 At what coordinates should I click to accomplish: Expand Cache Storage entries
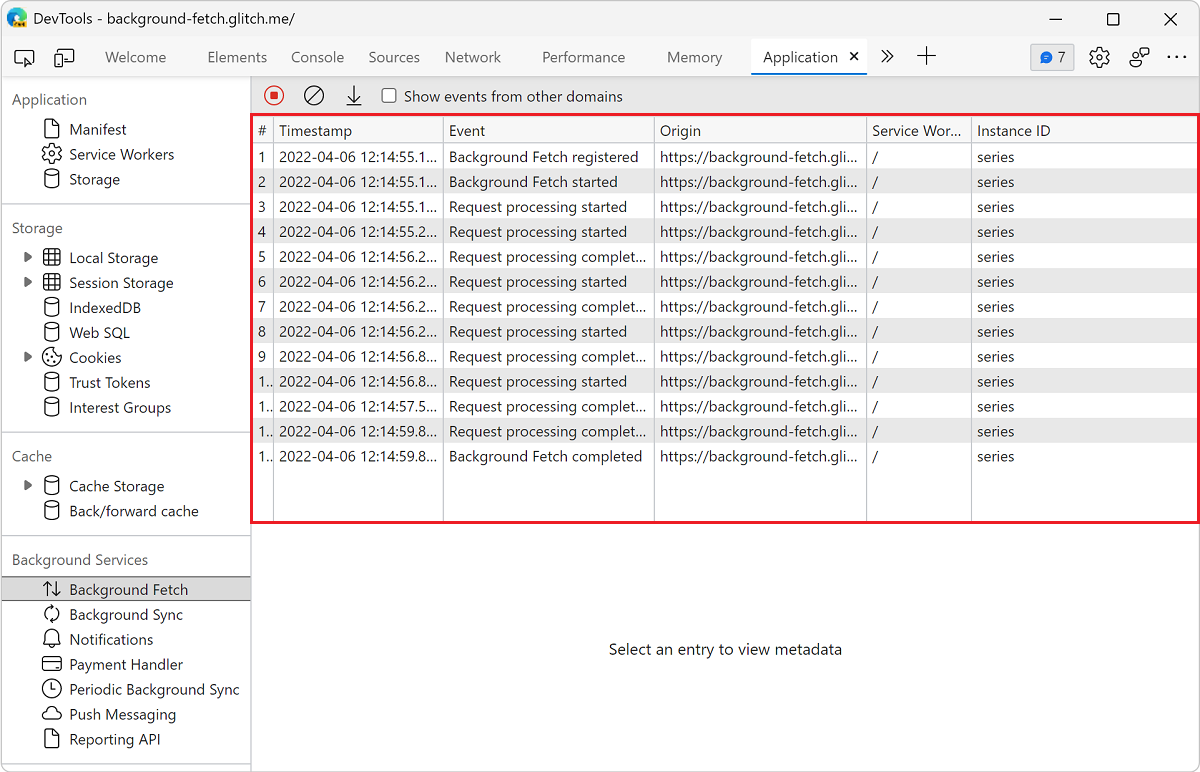28,486
